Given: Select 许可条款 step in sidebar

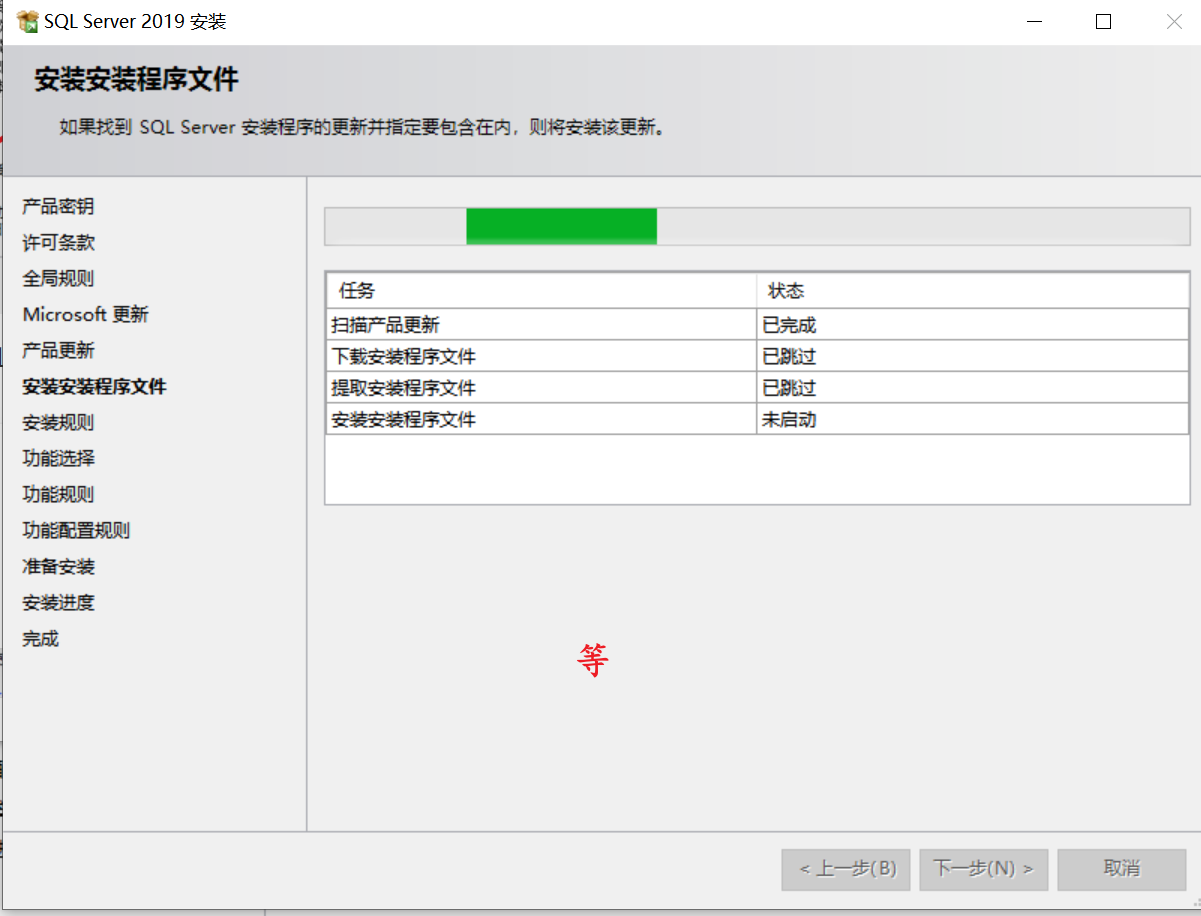Looking at the screenshot, I should tap(58, 243).
